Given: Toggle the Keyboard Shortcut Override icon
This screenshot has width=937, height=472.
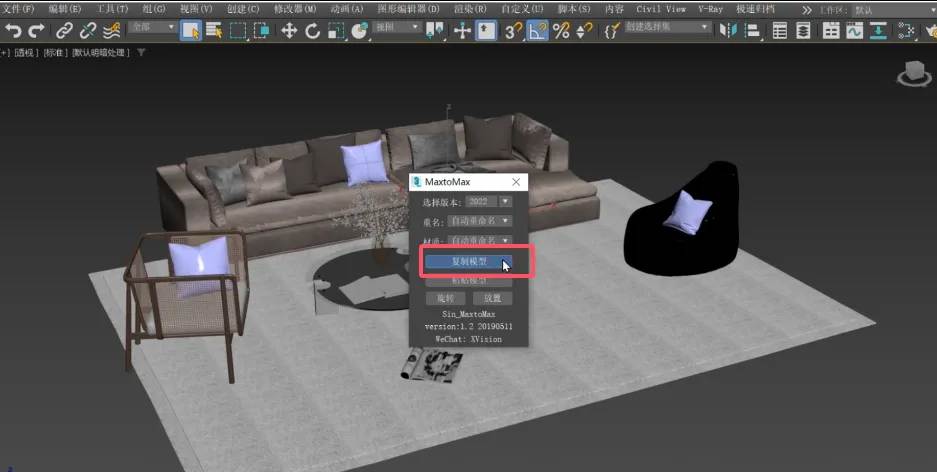Looking at the screenshot, I should [486, 30].
